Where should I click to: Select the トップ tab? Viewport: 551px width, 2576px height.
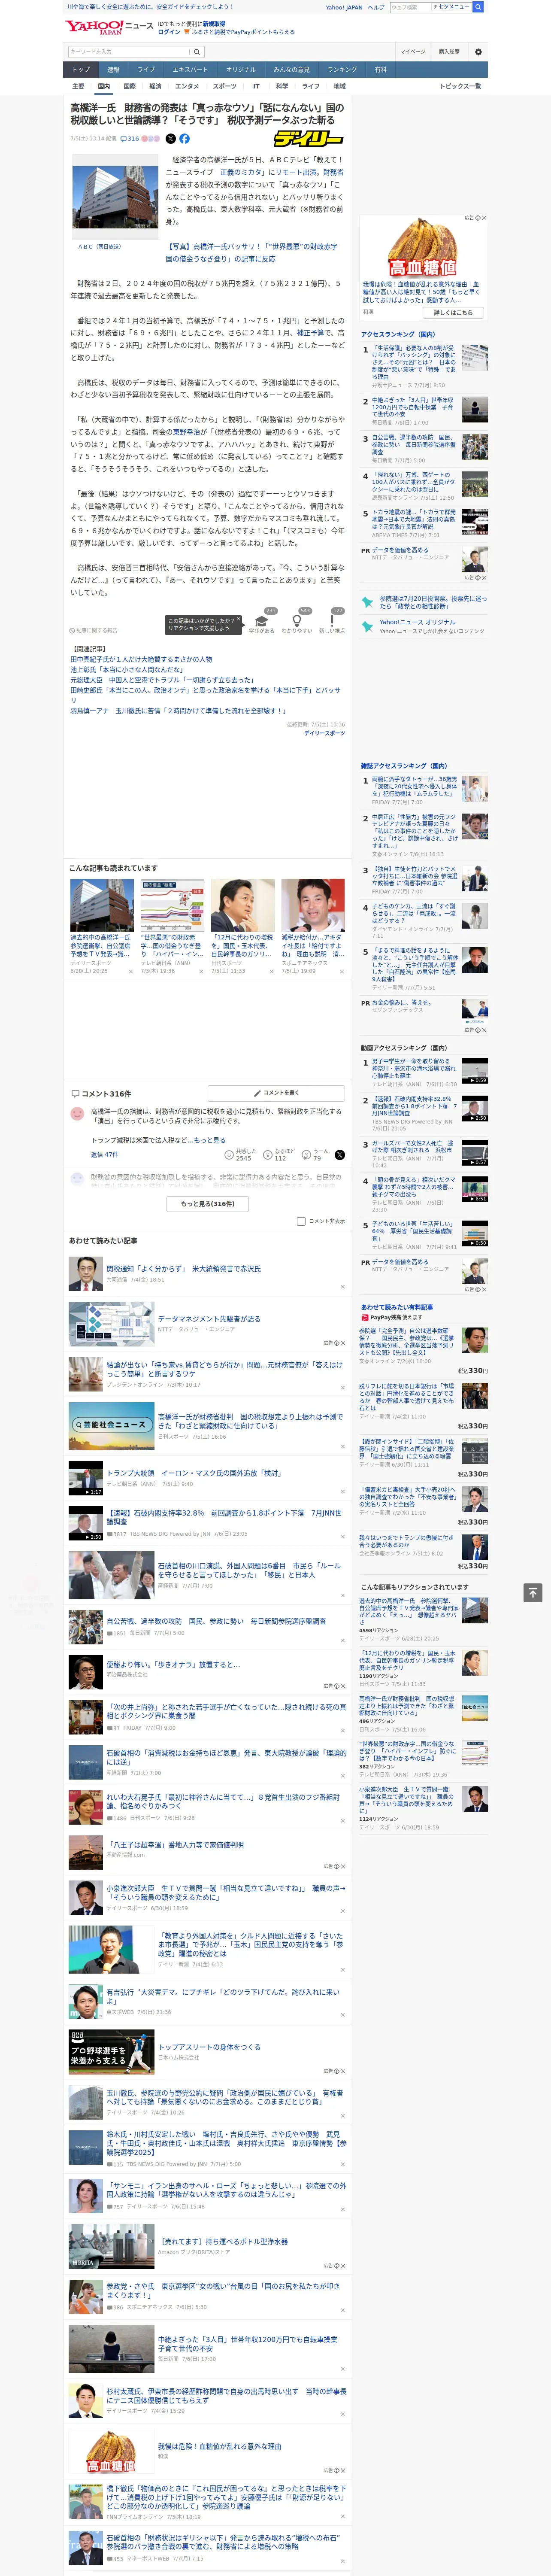[81, 69]
